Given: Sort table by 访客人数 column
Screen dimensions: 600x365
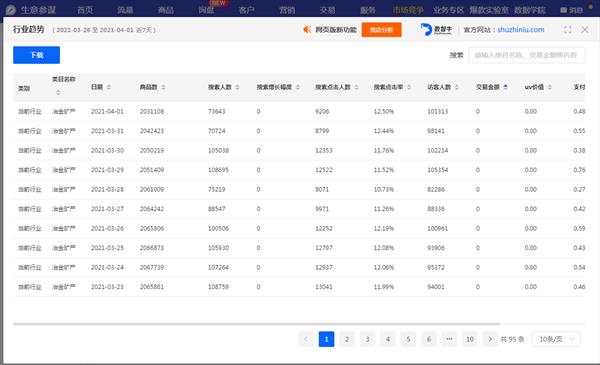Looking at the screenshot, I should pos(457,87).
